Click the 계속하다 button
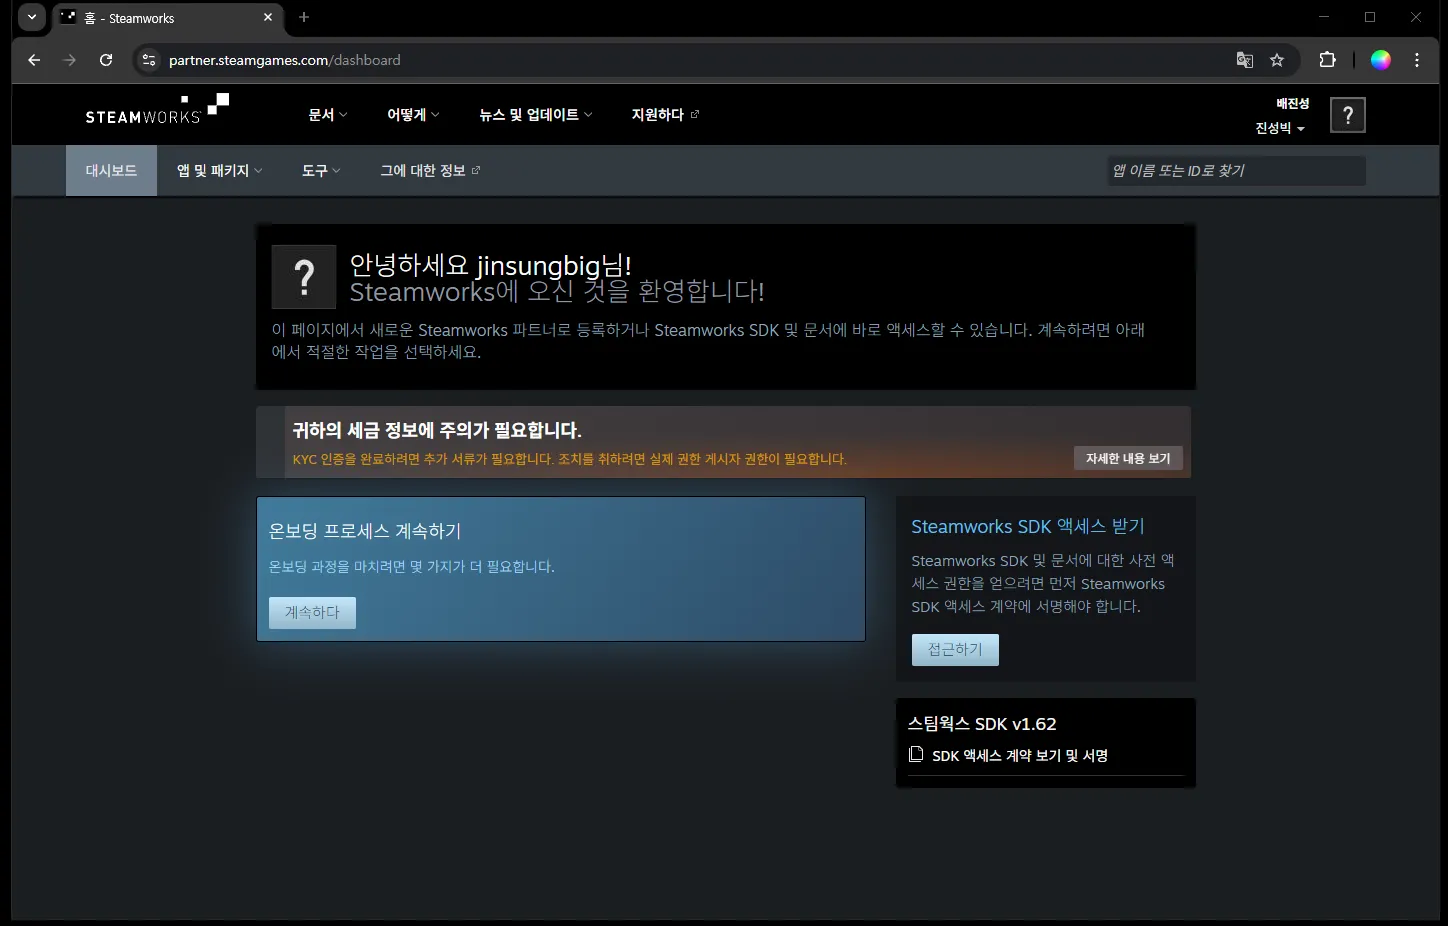The image size is (1448, 926). (x=312, y=612)
